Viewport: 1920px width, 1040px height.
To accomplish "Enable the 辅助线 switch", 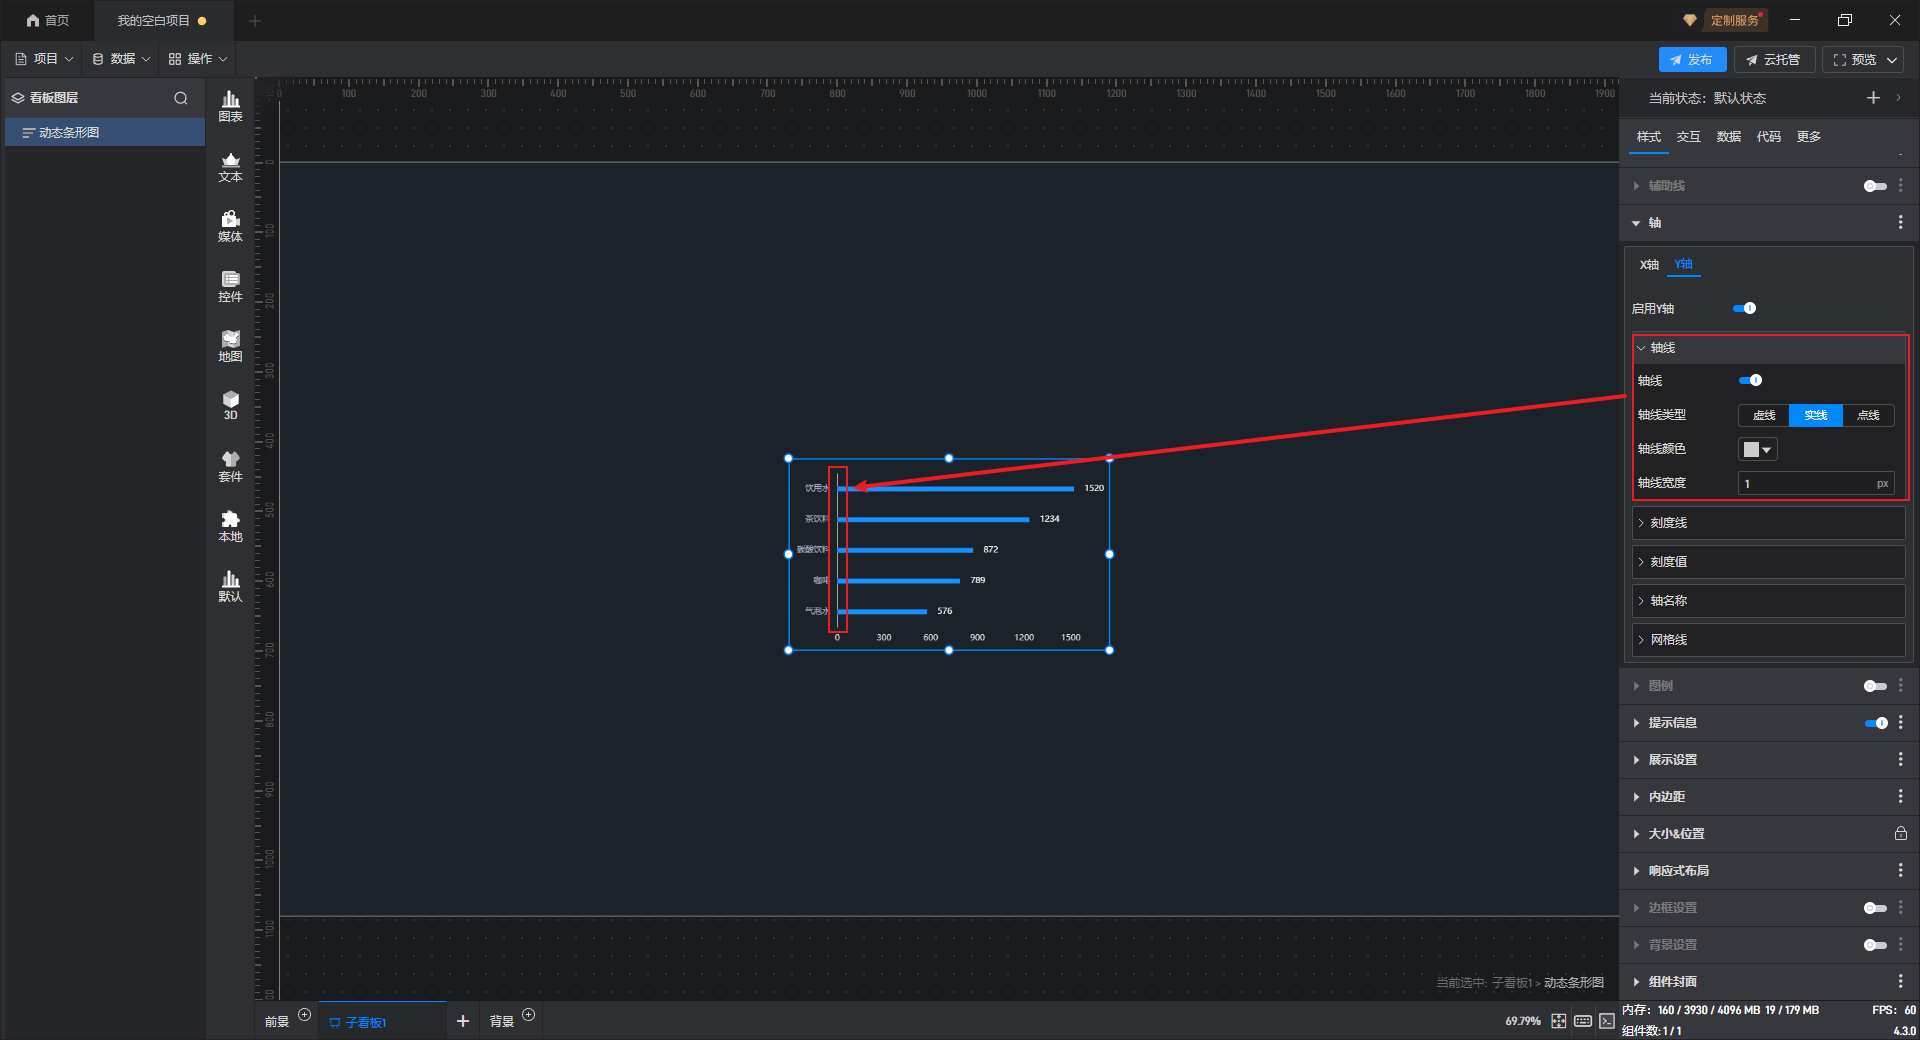I will [1875, 186].
